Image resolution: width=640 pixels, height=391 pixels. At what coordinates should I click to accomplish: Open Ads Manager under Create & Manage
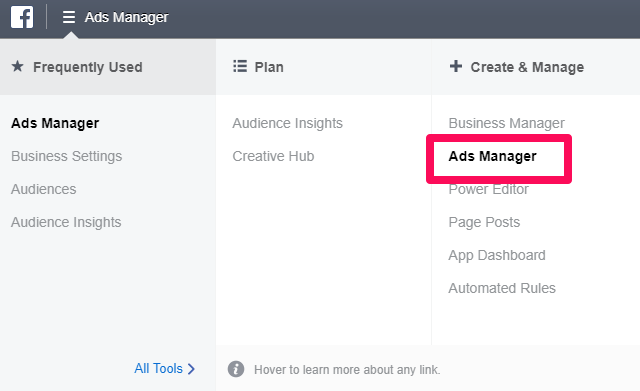[493, 156]
